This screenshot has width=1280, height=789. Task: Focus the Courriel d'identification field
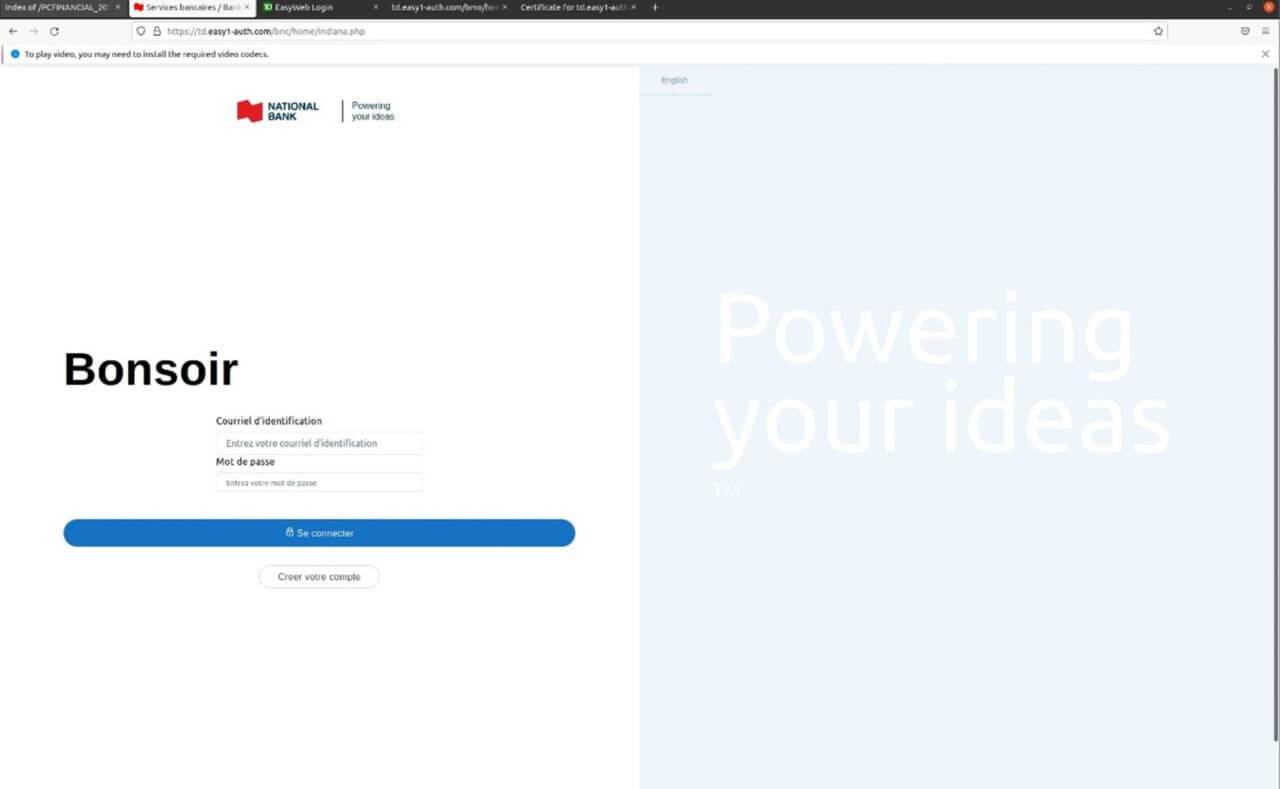[319, 443]
